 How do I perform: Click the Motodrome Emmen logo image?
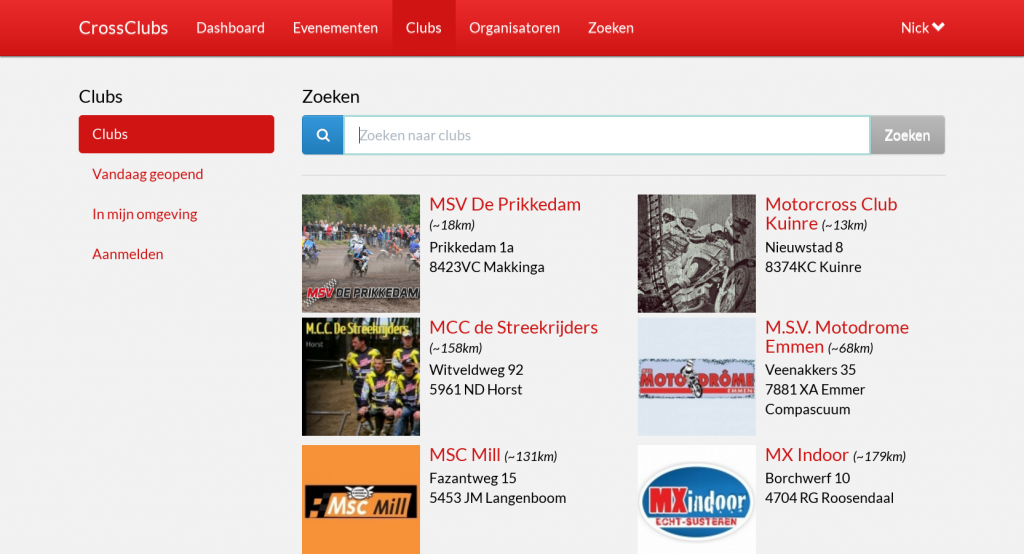pos(696,376)
